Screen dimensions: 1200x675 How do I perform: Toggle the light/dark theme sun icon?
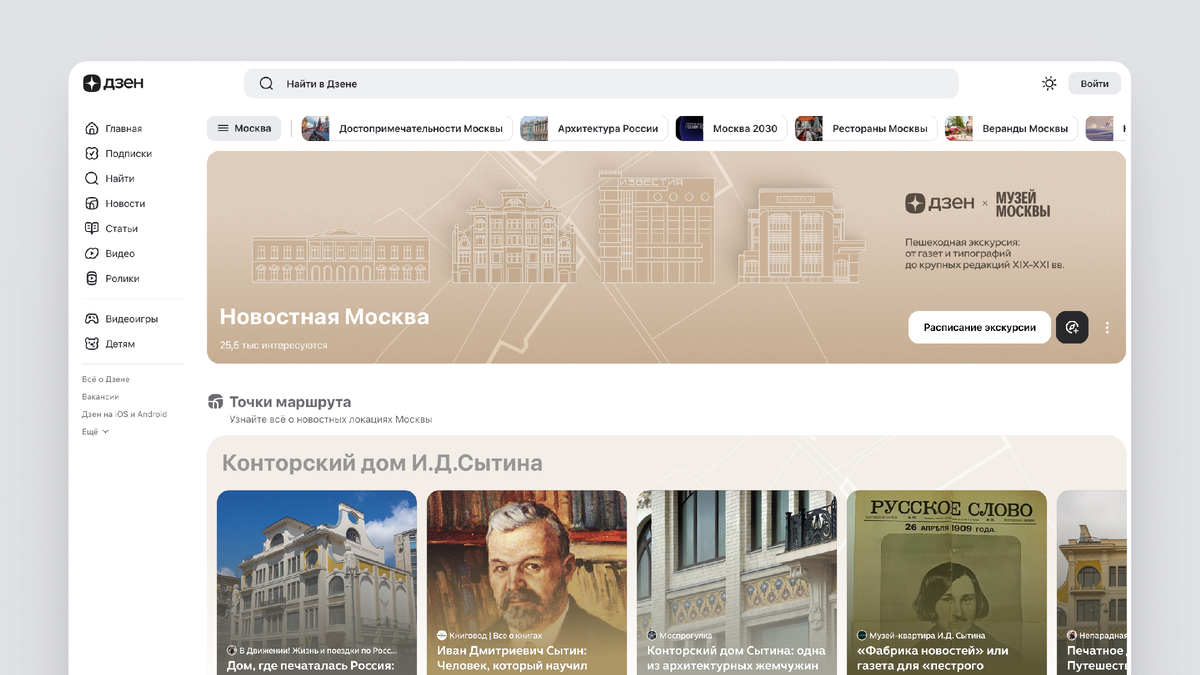(x=1049, y=83)
